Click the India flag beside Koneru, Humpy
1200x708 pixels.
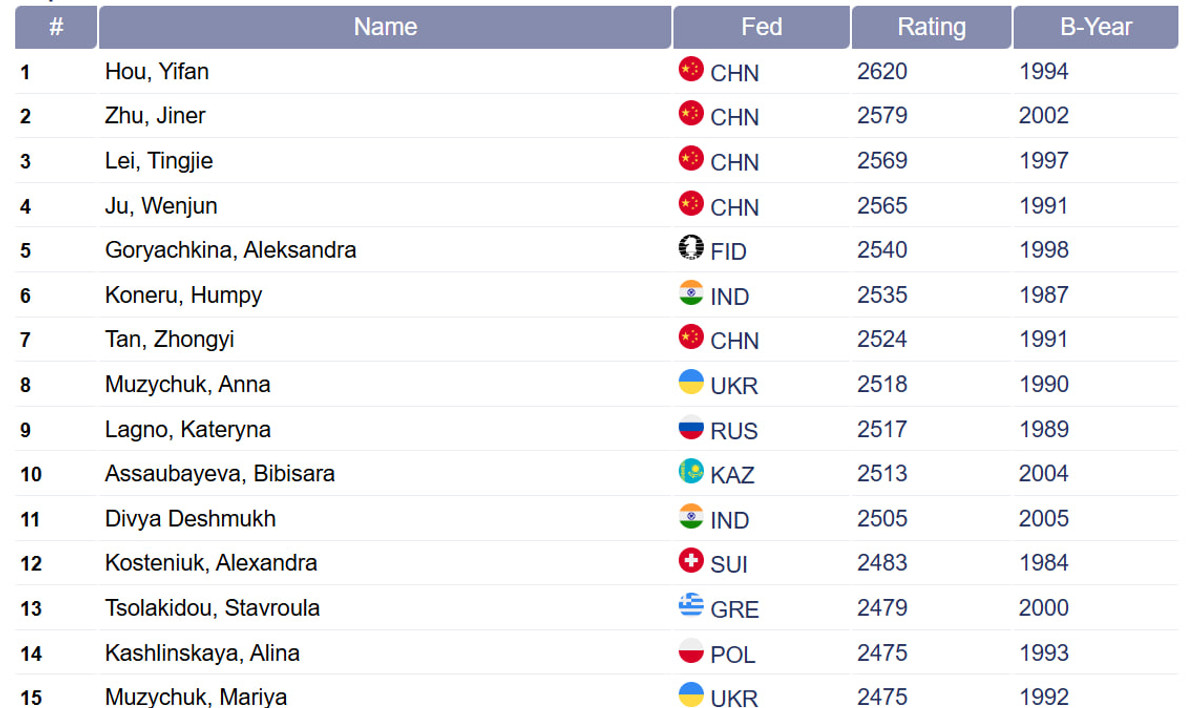(x=691, y=293)
